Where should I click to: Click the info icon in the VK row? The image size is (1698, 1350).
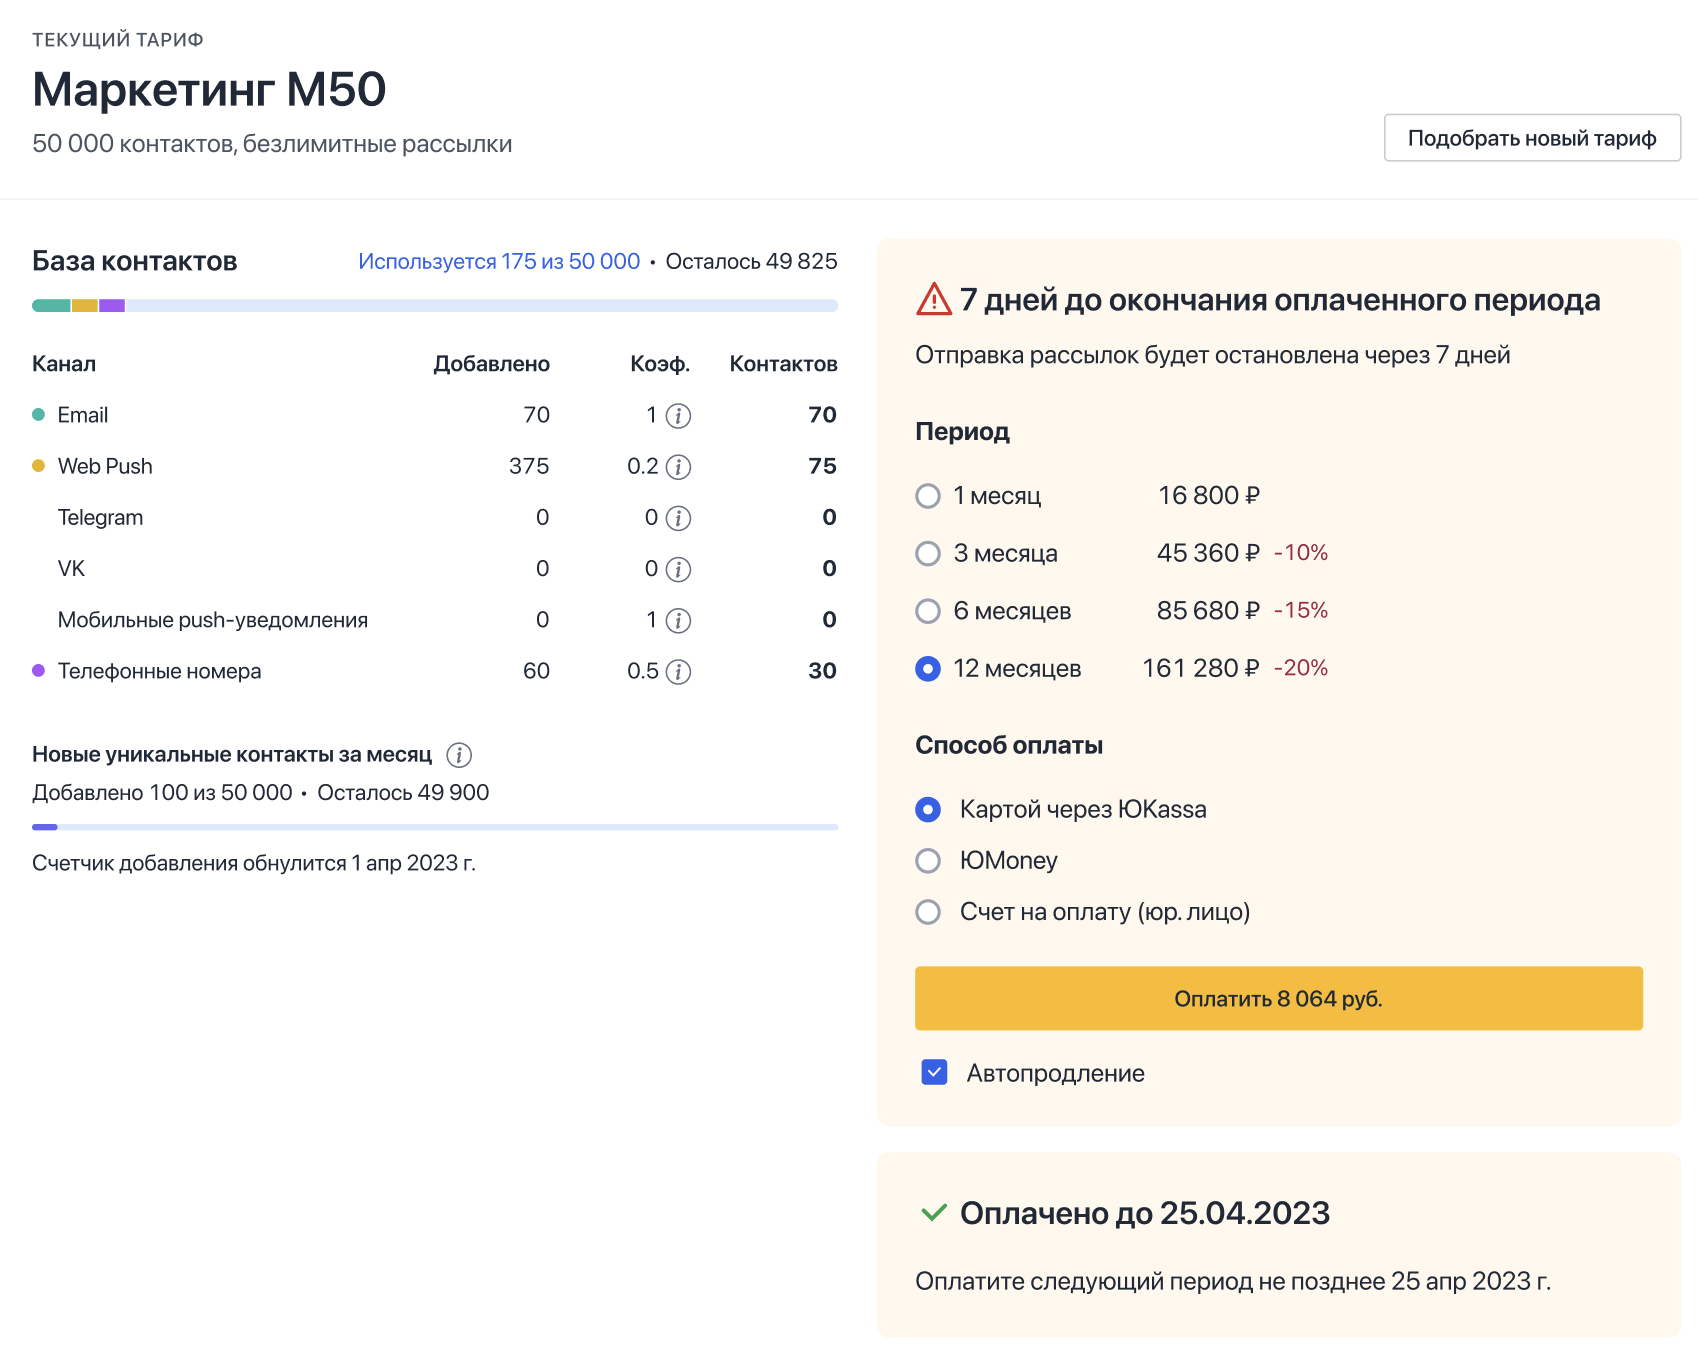click(678, 570)
